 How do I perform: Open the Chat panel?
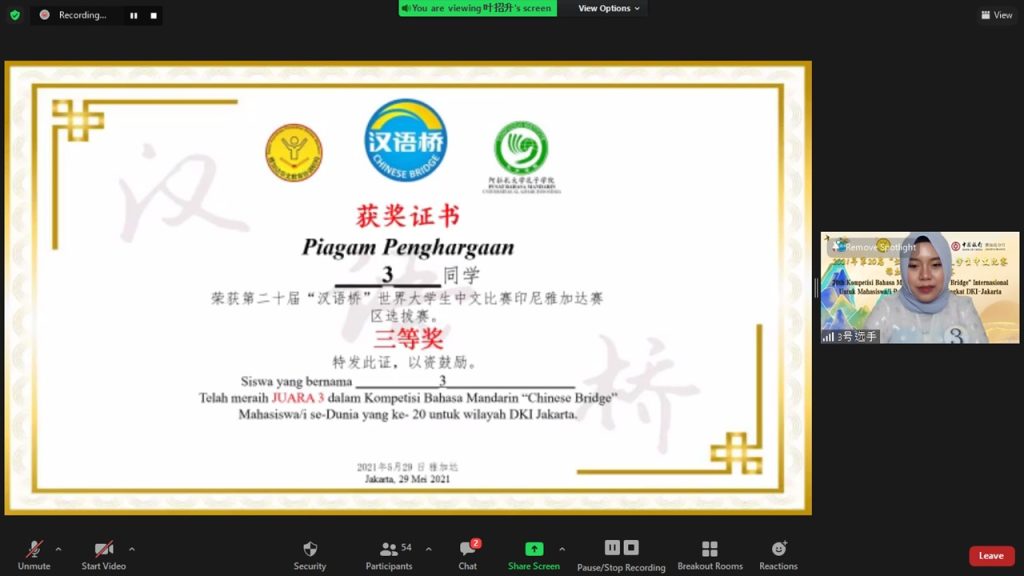click(x=468, y=556)
